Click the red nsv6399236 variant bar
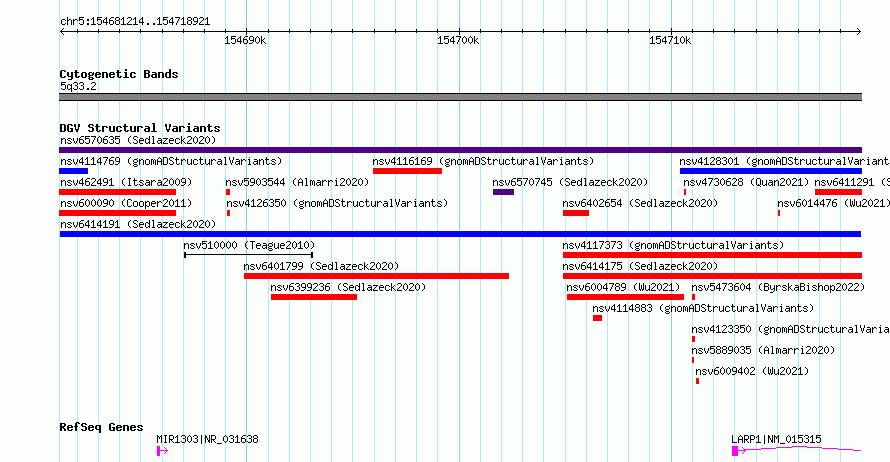This screenshot has width=890, height=462. (314, 297)
